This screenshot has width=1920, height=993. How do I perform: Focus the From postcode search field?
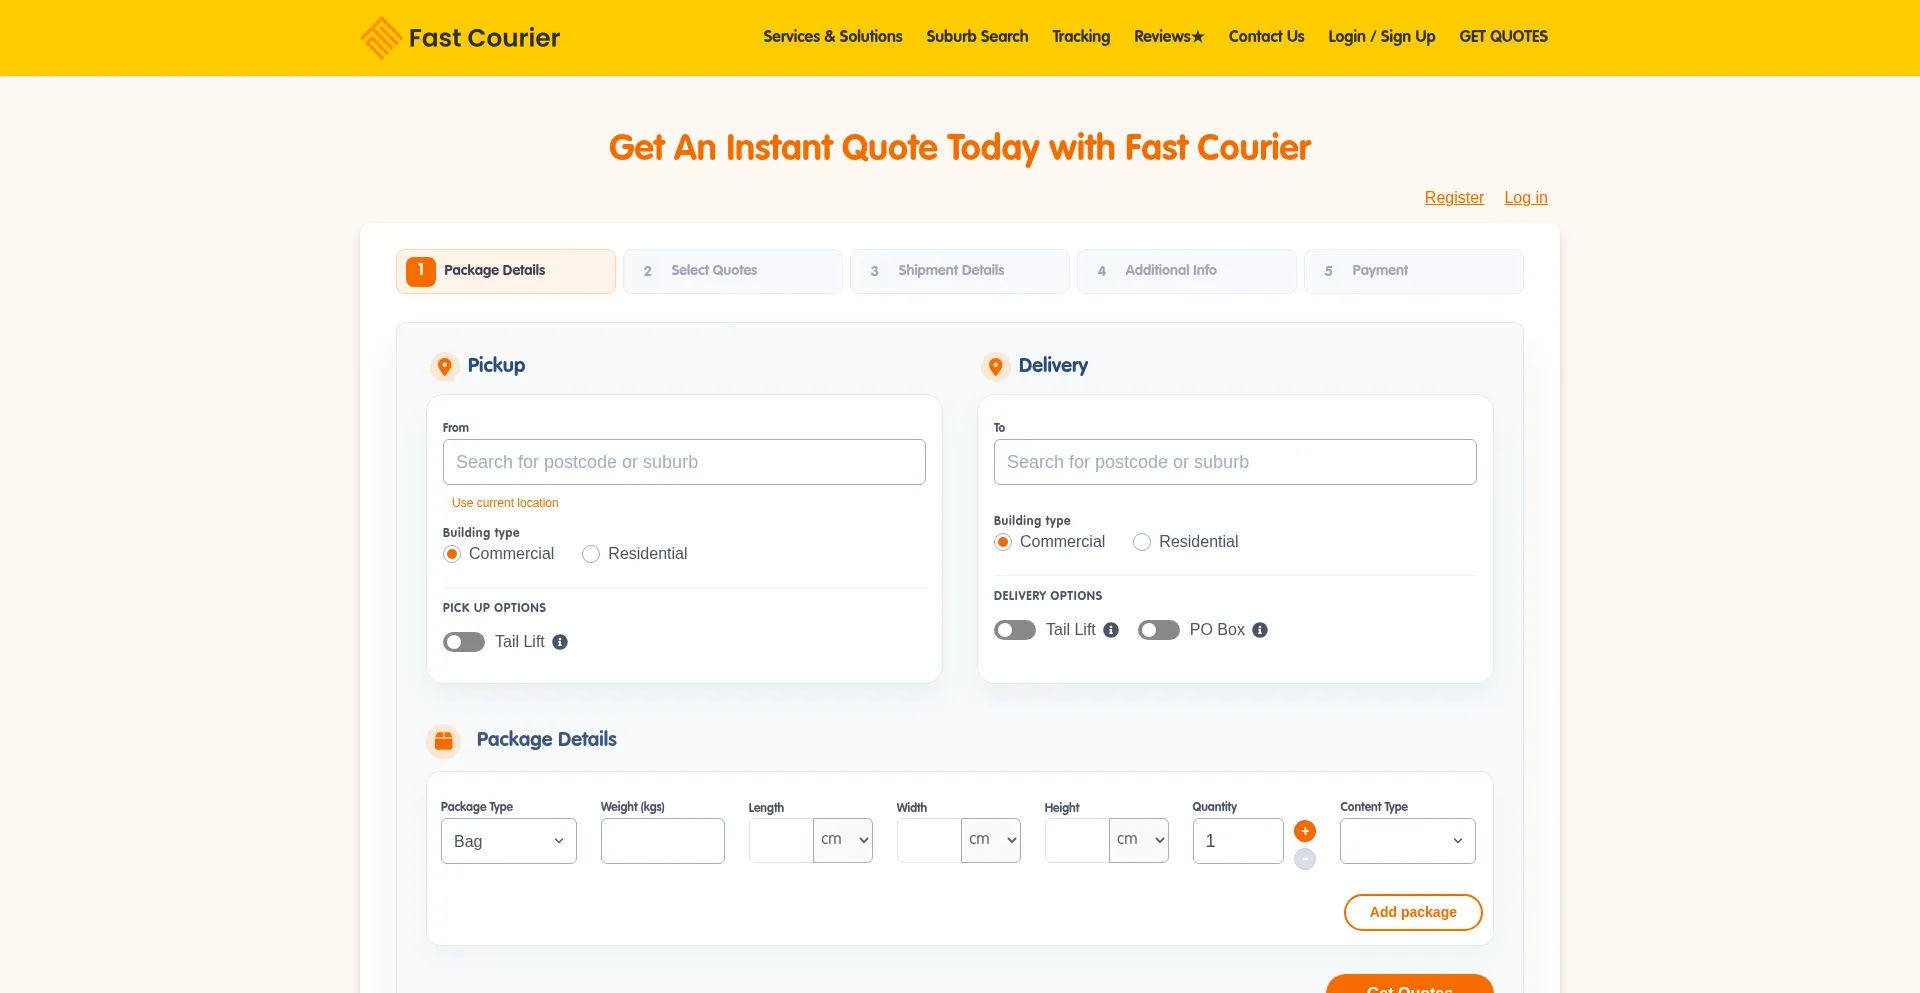pyautogui.click(x=684, y=462)
